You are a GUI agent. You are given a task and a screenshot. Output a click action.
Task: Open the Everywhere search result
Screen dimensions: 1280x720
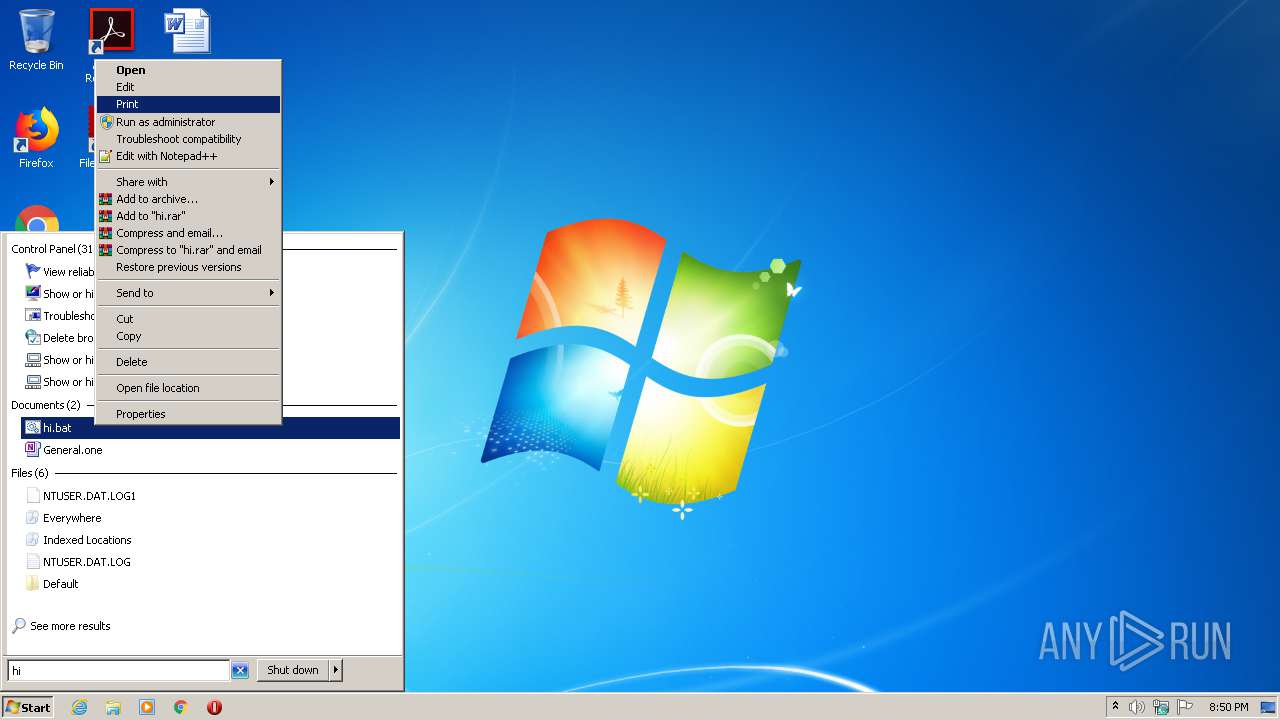click(210, 518)
